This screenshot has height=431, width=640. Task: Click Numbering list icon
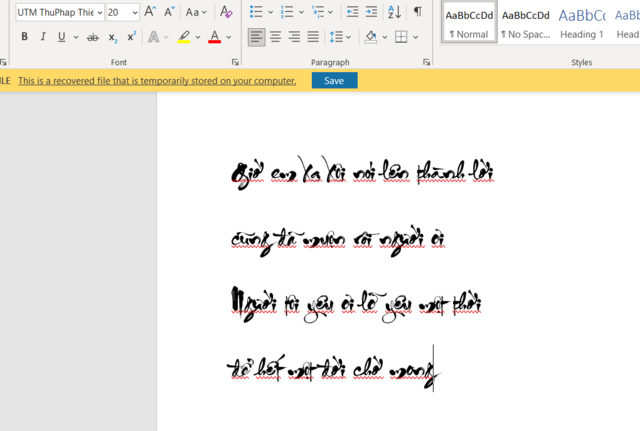[x=287, y=12]
